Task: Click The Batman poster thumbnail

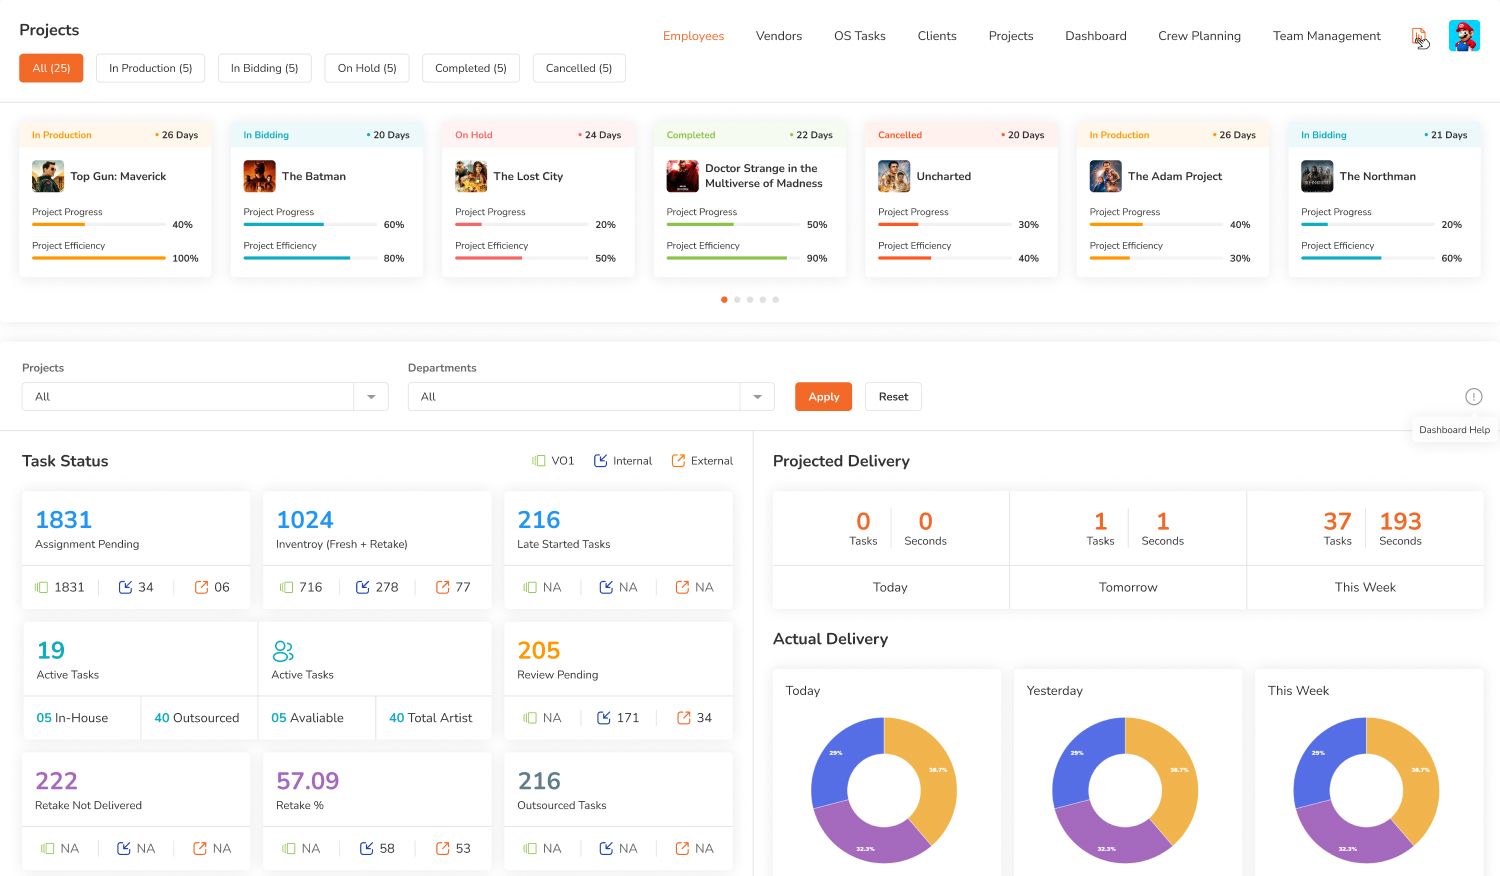Action: pyautogui.click(x=259, y=176)
